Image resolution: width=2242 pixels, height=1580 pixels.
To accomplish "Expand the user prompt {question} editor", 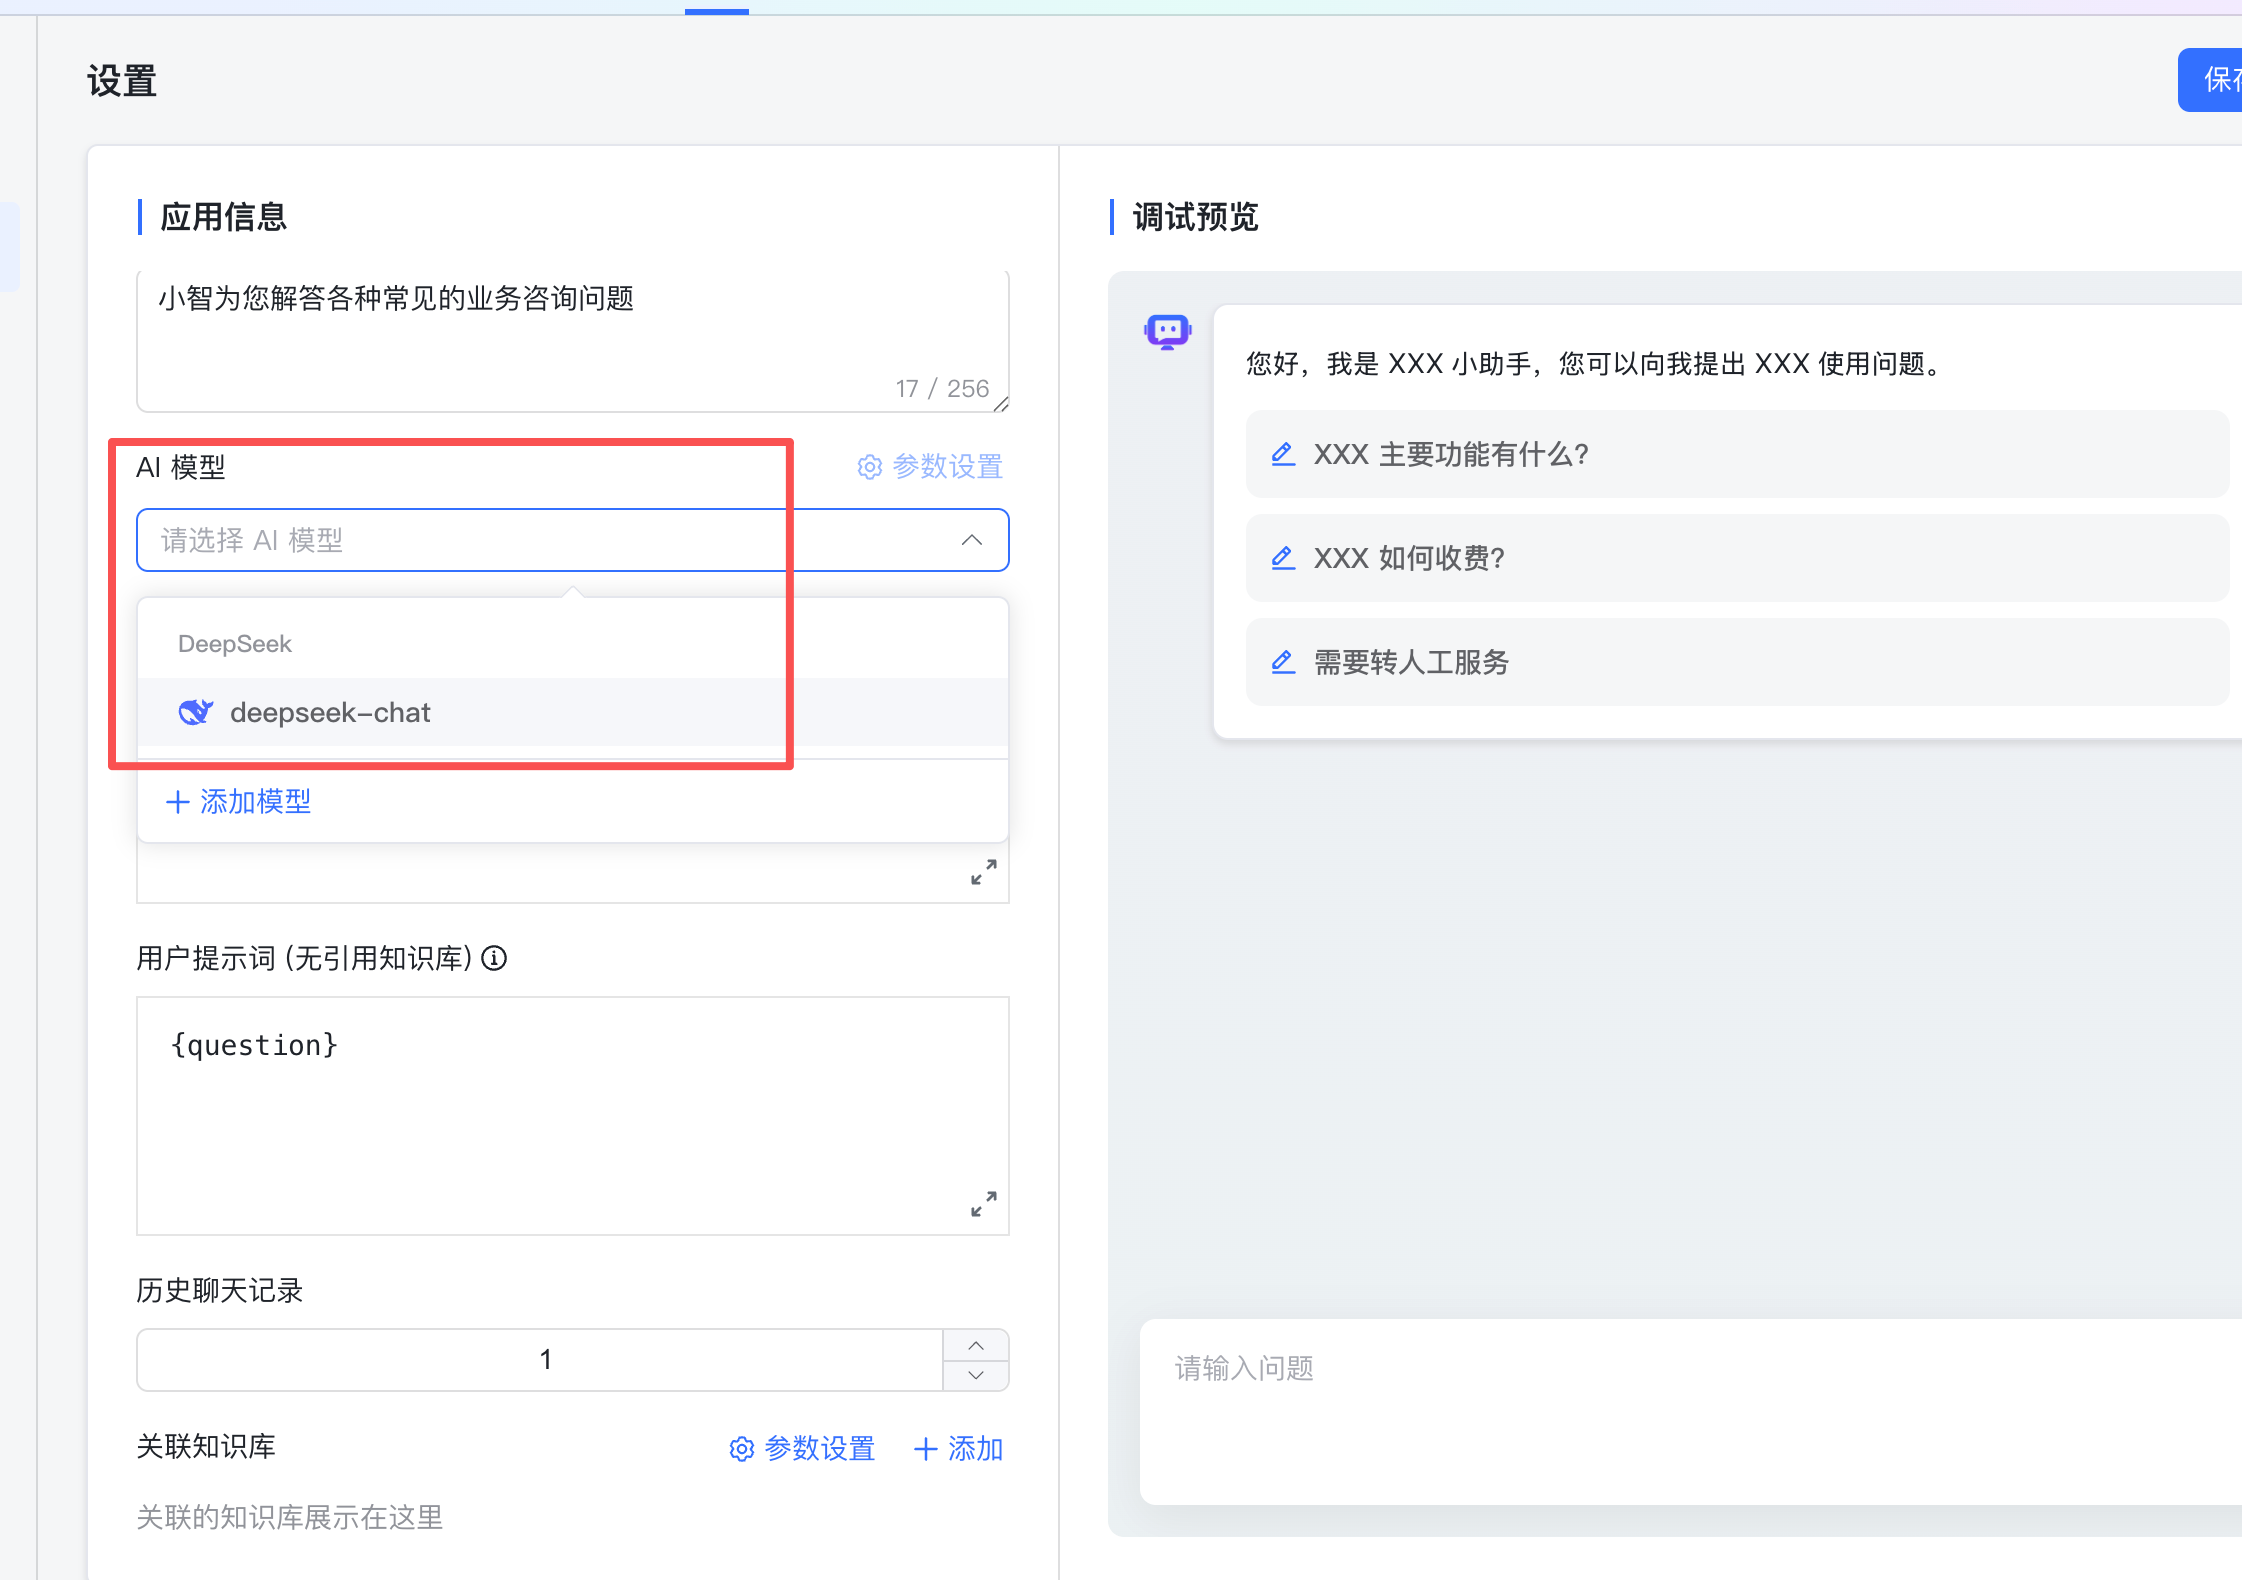I will pyautogui.click(x=984, y=1204).
